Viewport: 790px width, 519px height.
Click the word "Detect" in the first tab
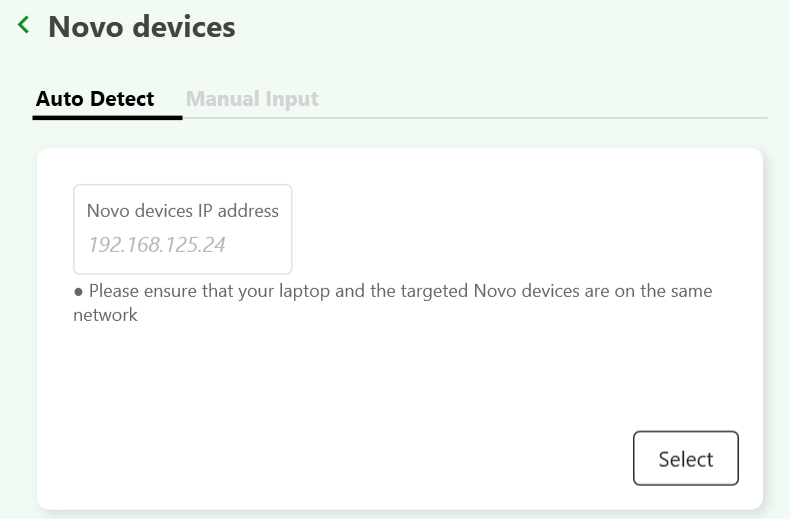[x=122, y=99]
